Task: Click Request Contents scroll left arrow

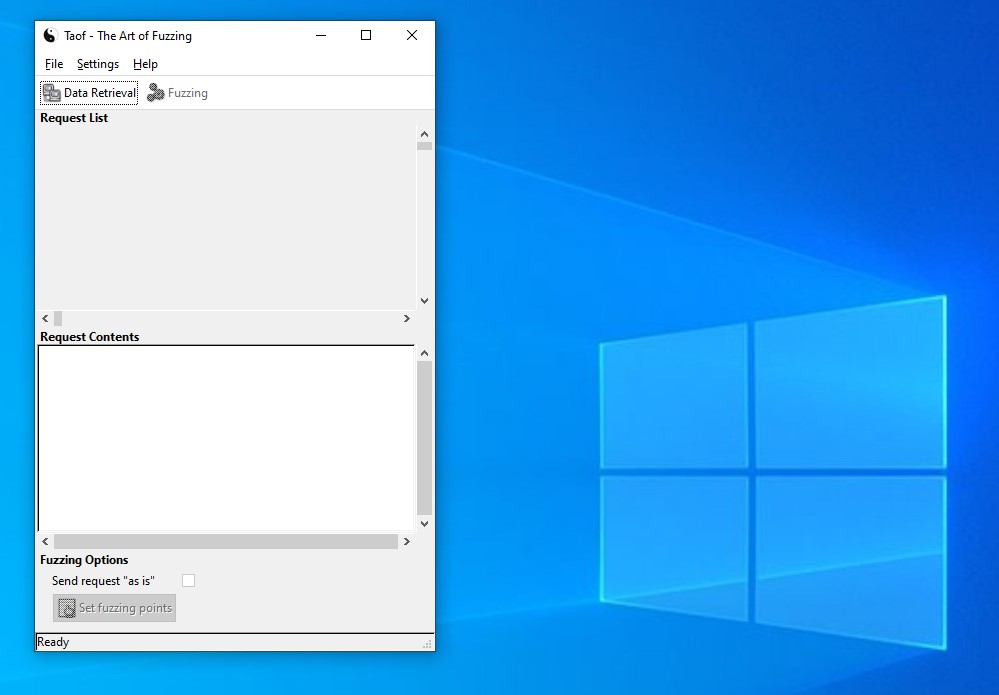Action: tap(45, 541)
